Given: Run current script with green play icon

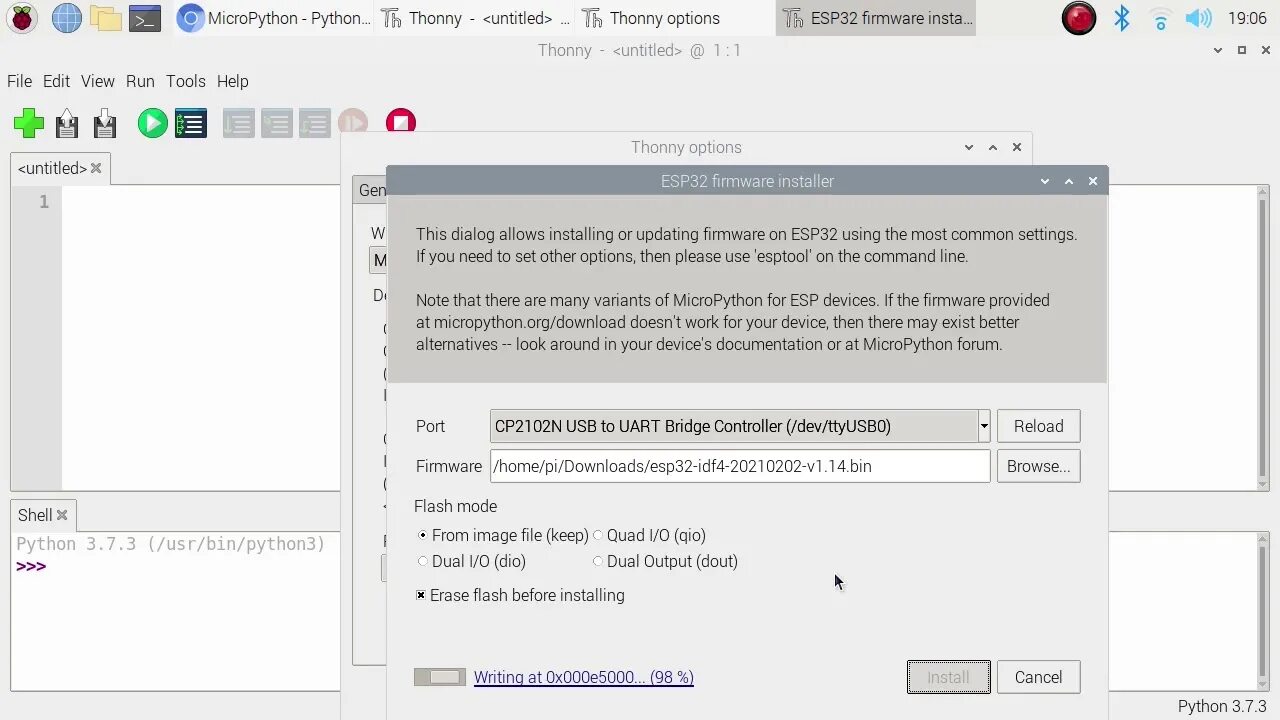Looking at the screenshot, I should tap(152, 123).
